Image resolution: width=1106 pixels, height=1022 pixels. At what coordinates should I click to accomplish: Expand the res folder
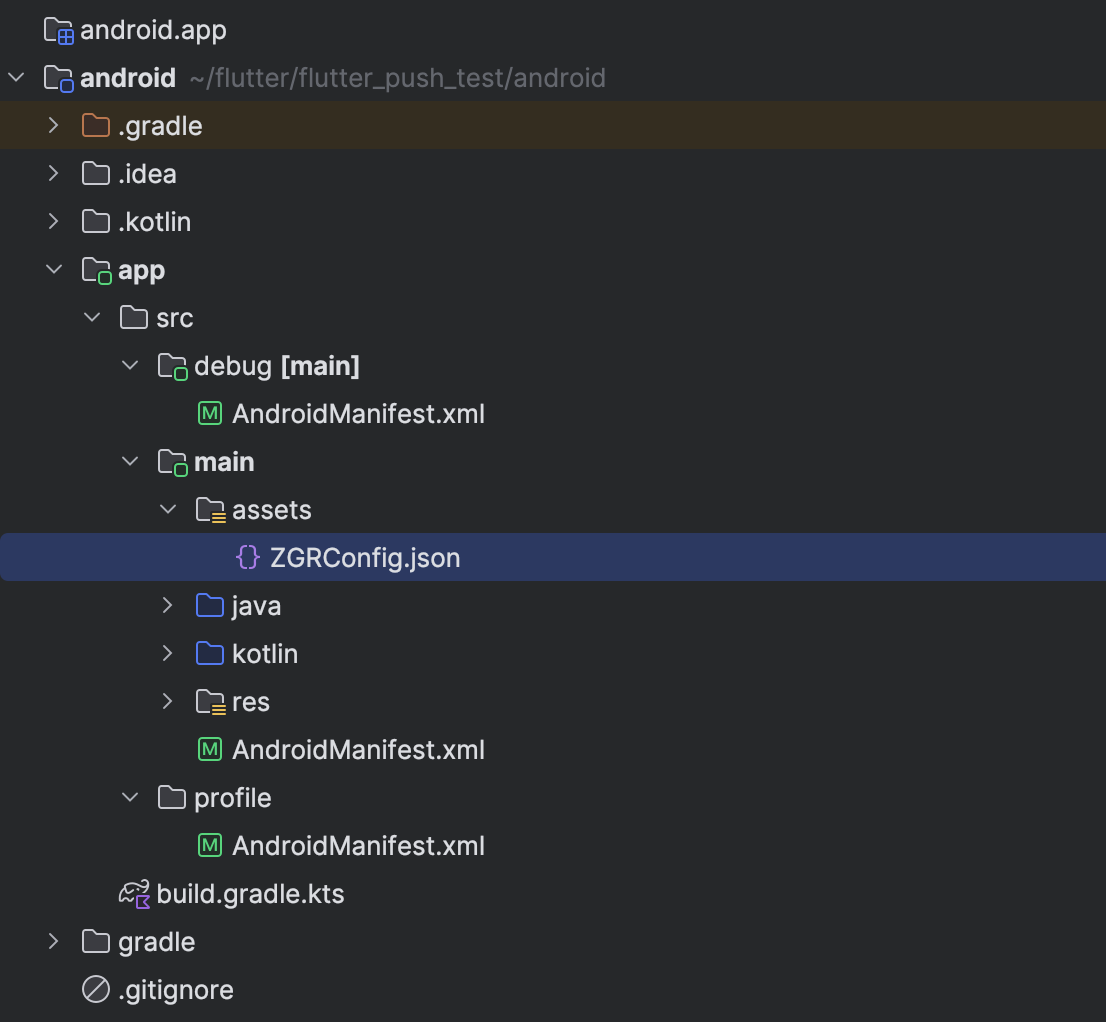[167, 701]
